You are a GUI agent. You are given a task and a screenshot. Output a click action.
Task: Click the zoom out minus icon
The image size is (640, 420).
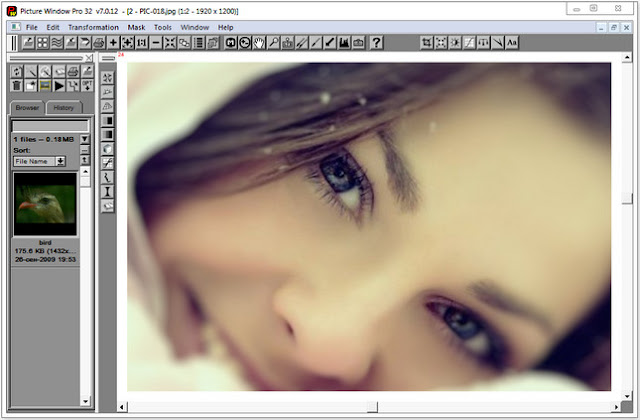pyautogui.click(x=156, y=42)
